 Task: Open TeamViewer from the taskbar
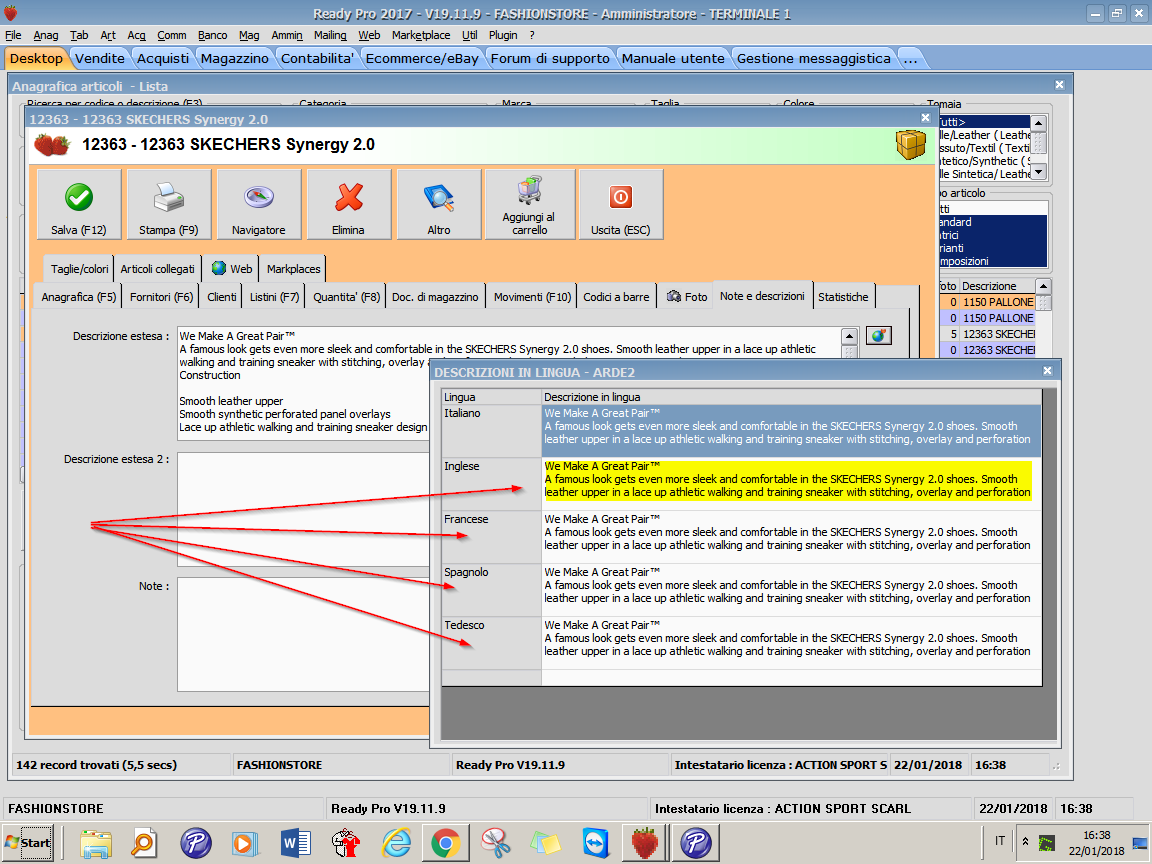coord(596,843)
